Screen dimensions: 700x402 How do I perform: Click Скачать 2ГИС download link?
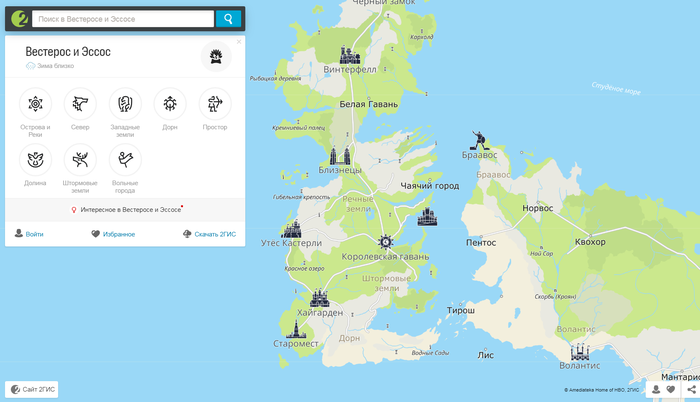[209, 234]
